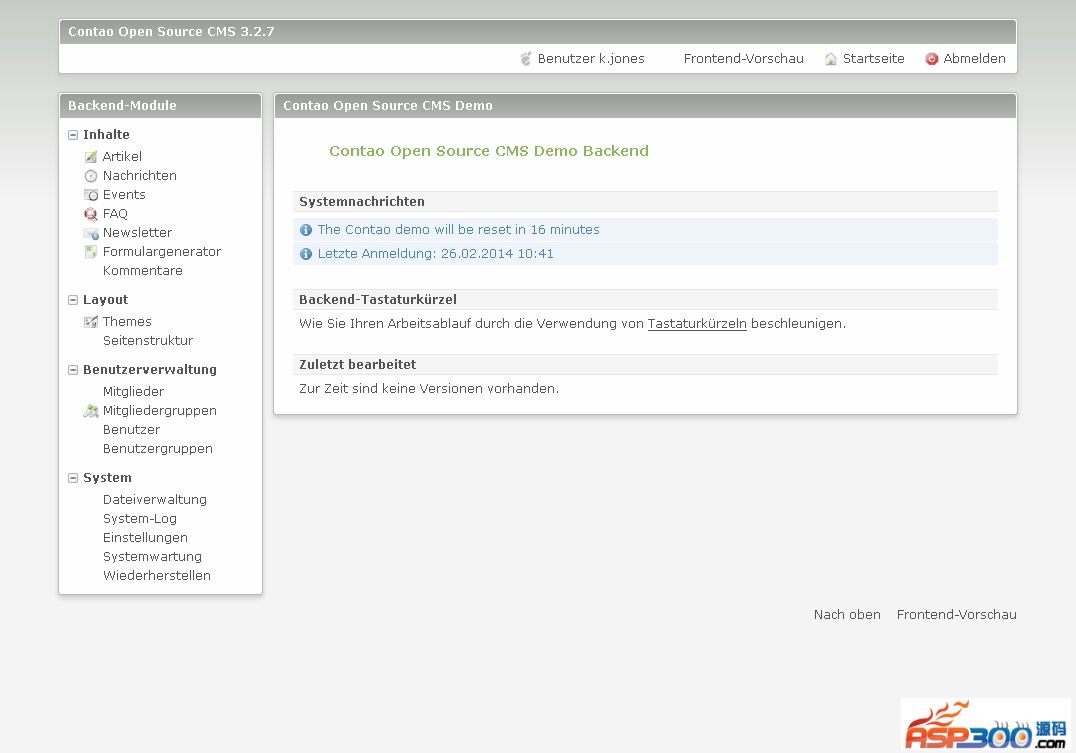Open the Newsletter module
The height and width of the screenshot is (753, 1076).
tap(137, 233)
